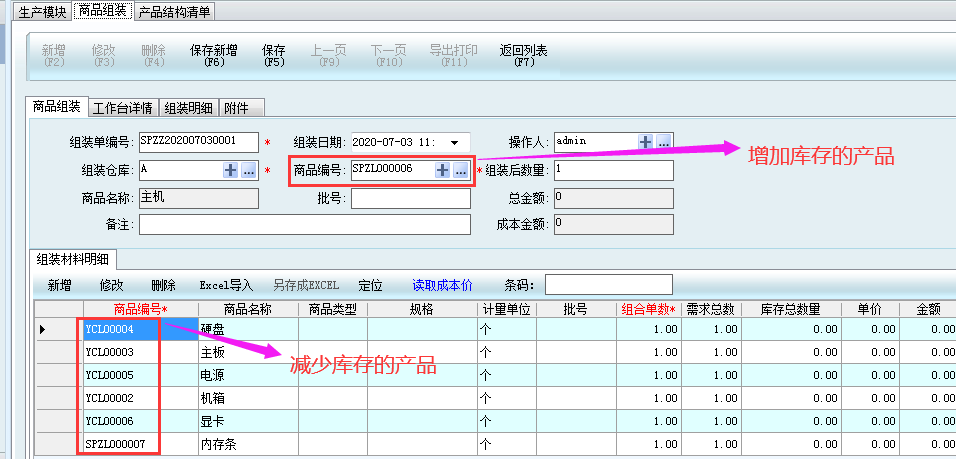
Task: Open the lookup ellipsis next to 商品编号
Action: click(460, 171)
